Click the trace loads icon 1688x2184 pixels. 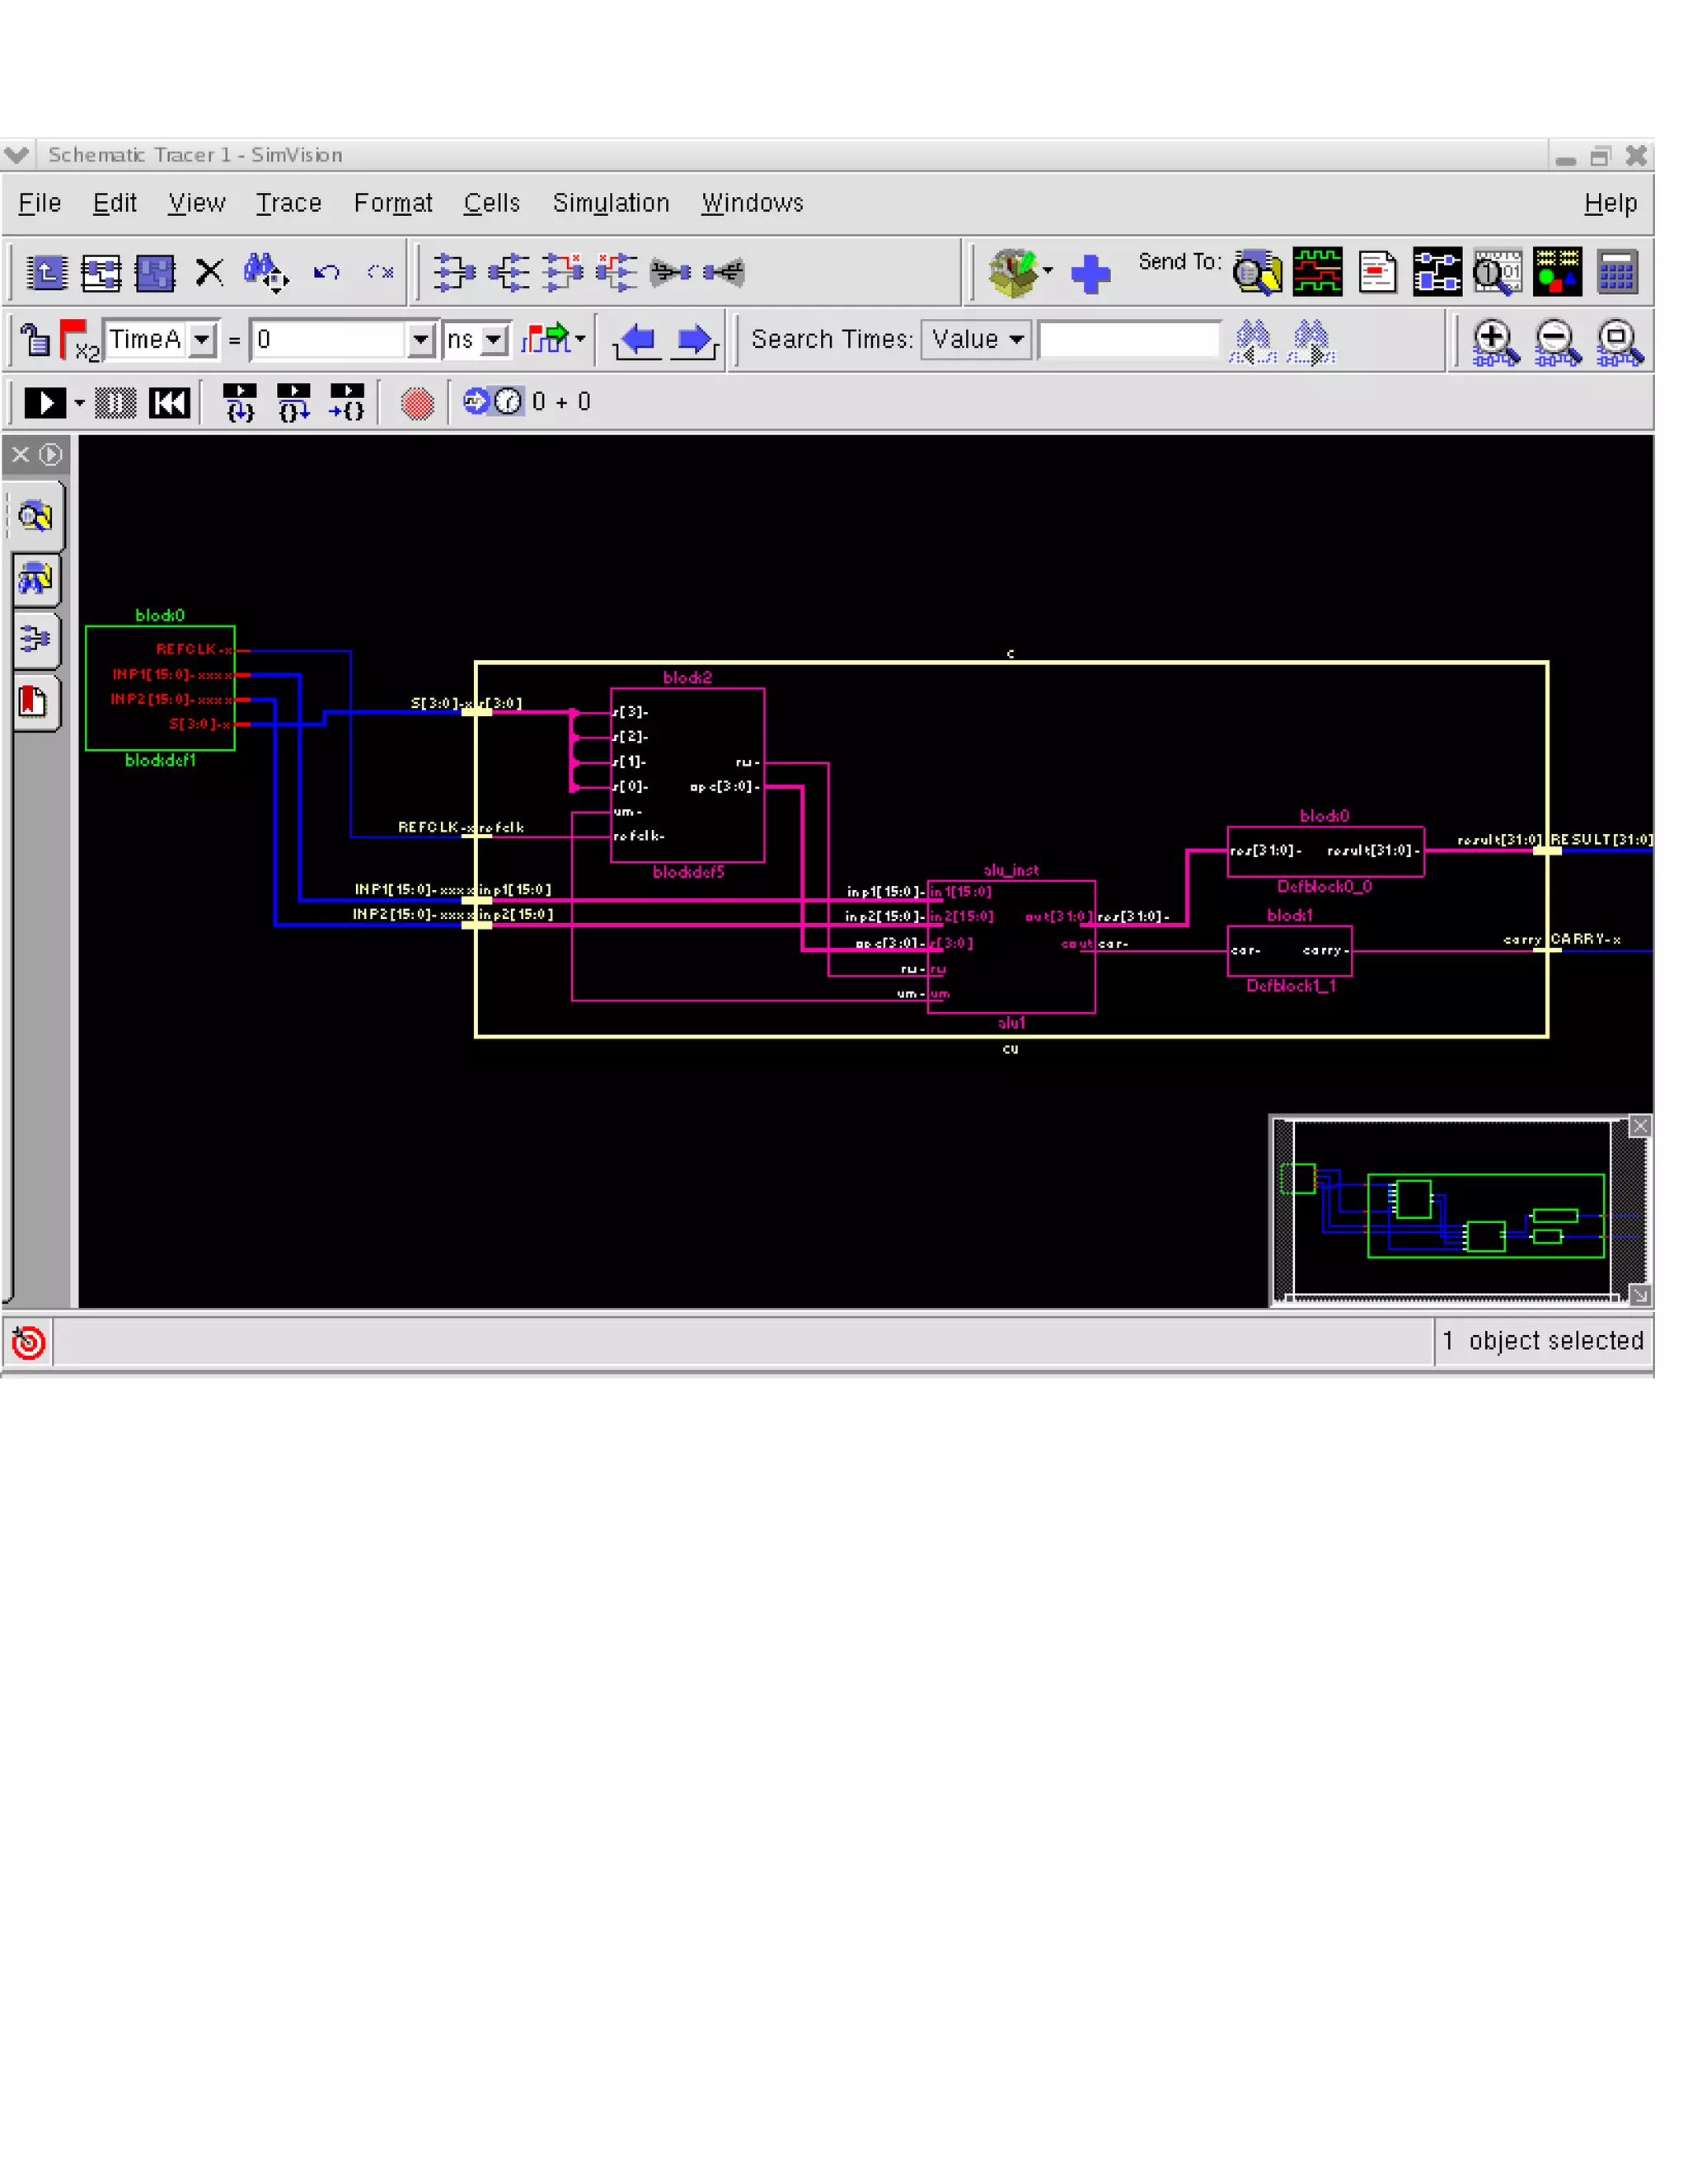click(x=509, y=272)
